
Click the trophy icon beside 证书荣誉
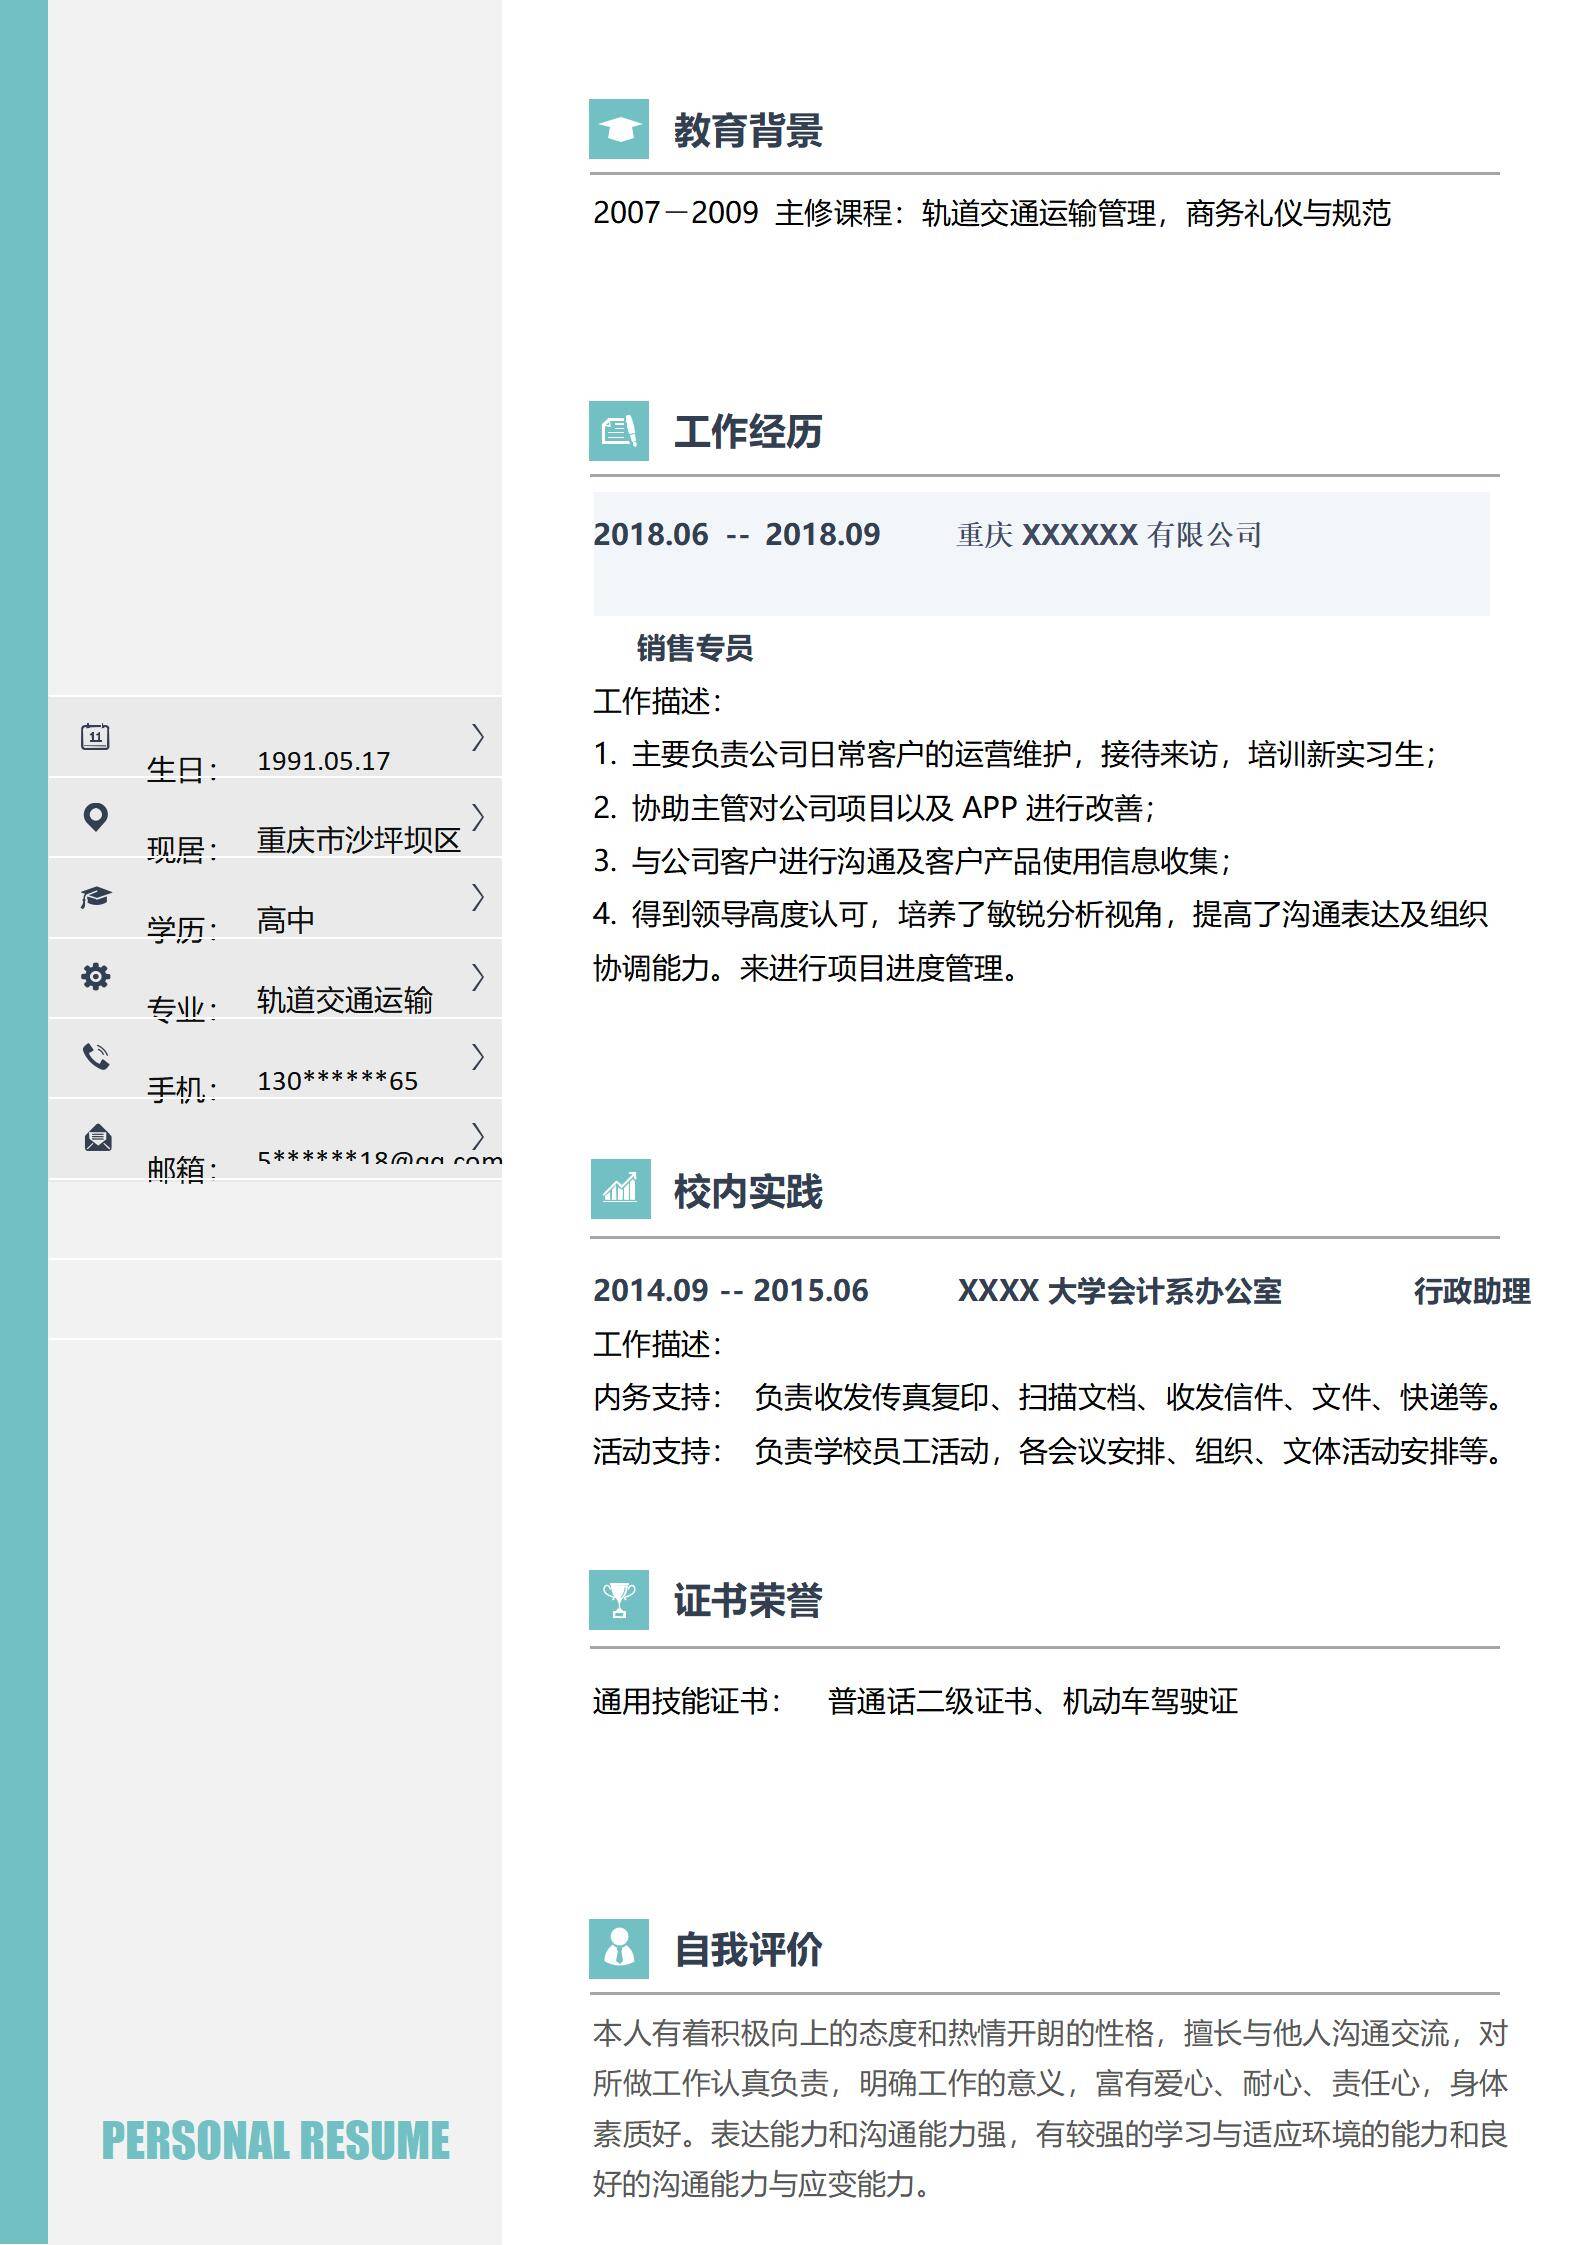tap(618, 1600)
